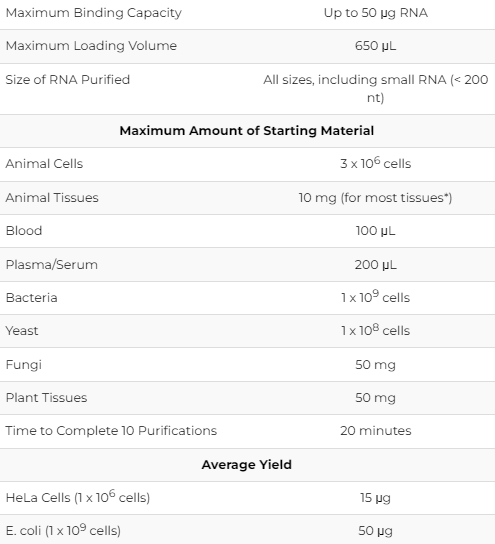Click the Maximum Binding Capacity label
Image resolution: width=495 pixels, height=544 pixels.
point(94,13)
